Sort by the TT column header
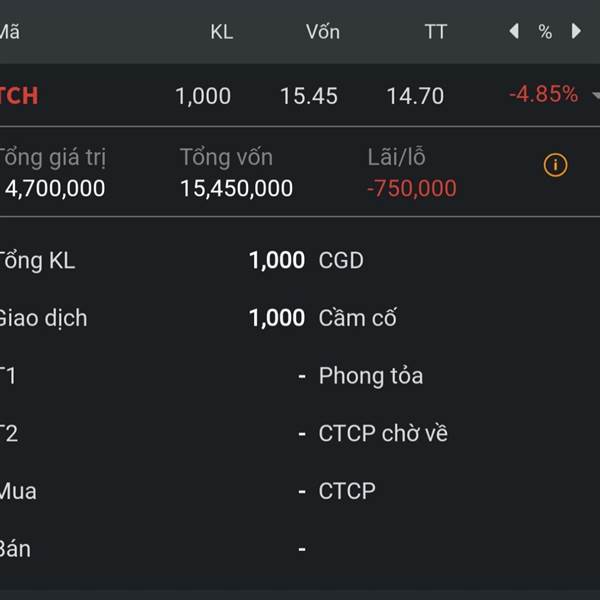 point(435,32)
